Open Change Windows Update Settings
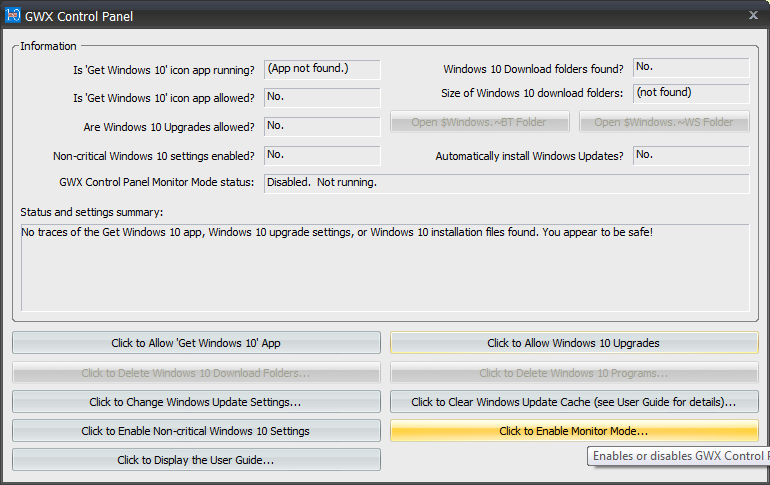 196,402
